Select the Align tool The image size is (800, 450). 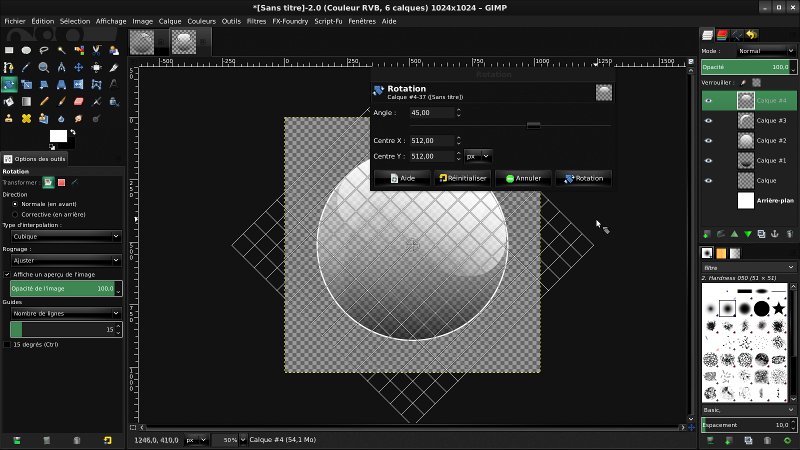96,67
